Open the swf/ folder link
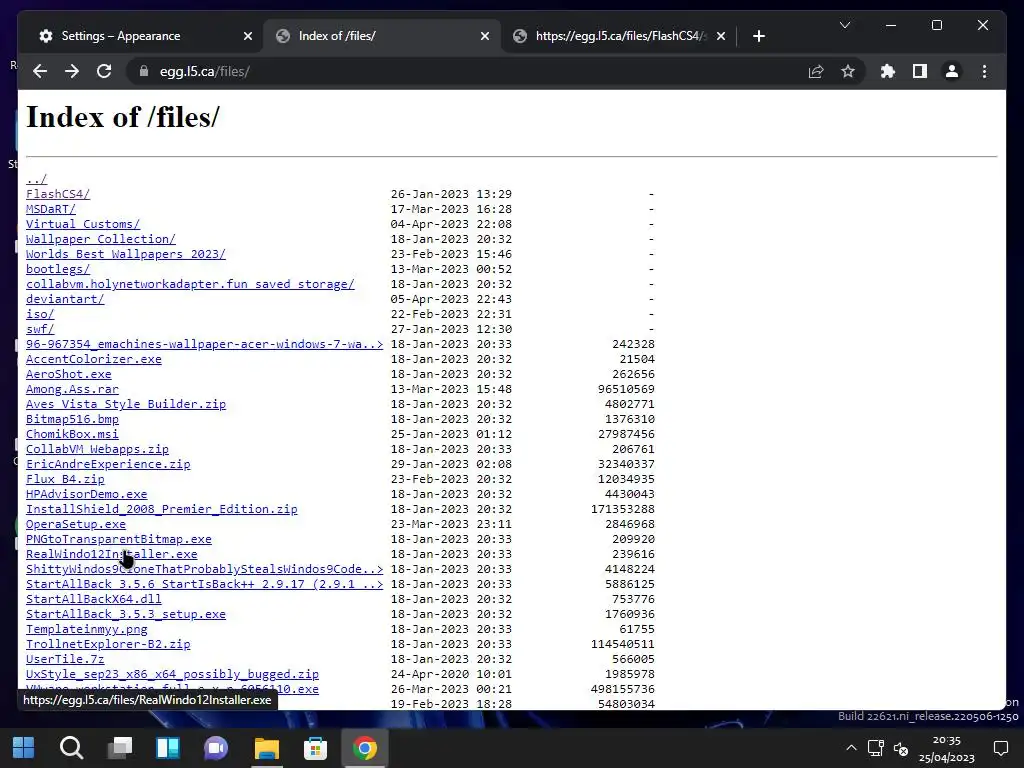This screenshot has width=1024, height=768. 40,329
